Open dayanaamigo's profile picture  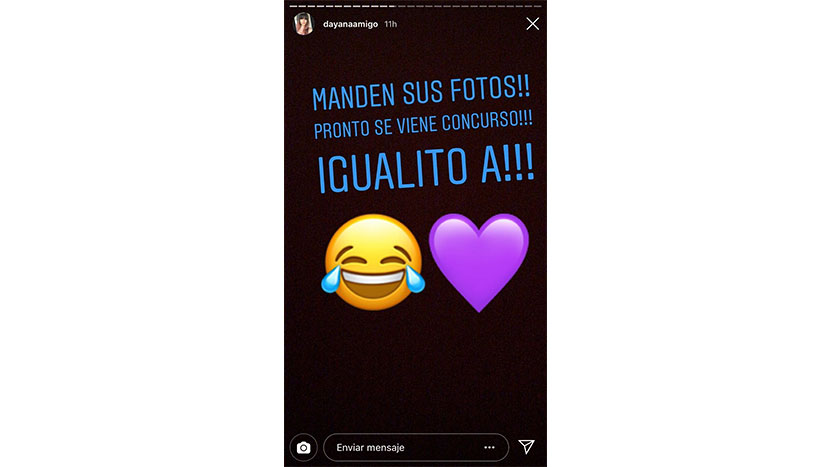point(304,24)
